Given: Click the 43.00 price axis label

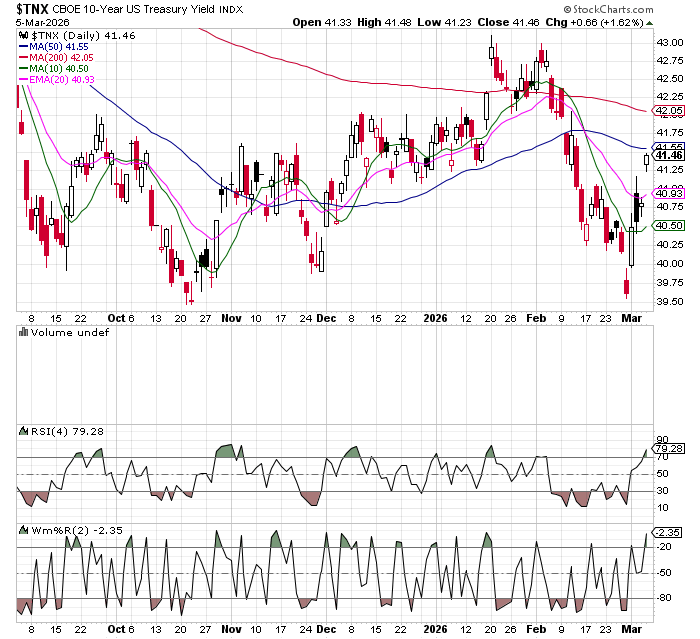Looking at the screenshot, I should (x=670, y=42).
